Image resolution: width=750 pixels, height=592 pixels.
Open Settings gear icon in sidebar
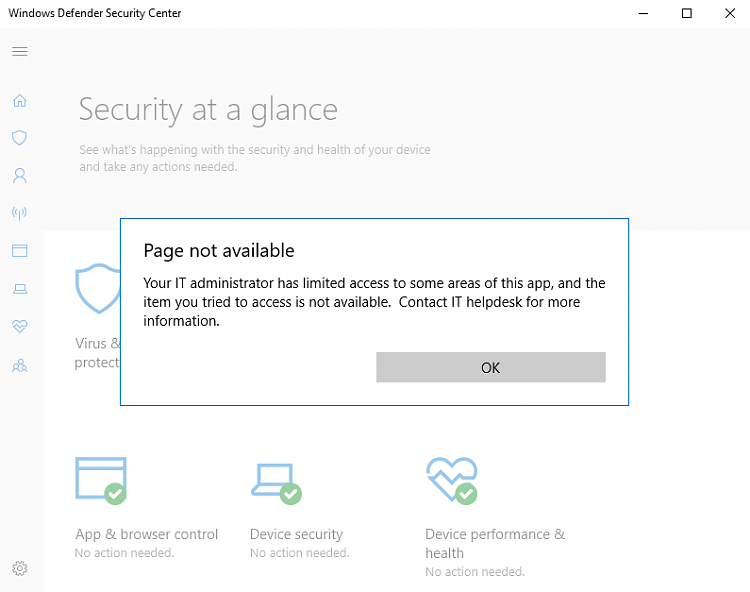(20, 569)
